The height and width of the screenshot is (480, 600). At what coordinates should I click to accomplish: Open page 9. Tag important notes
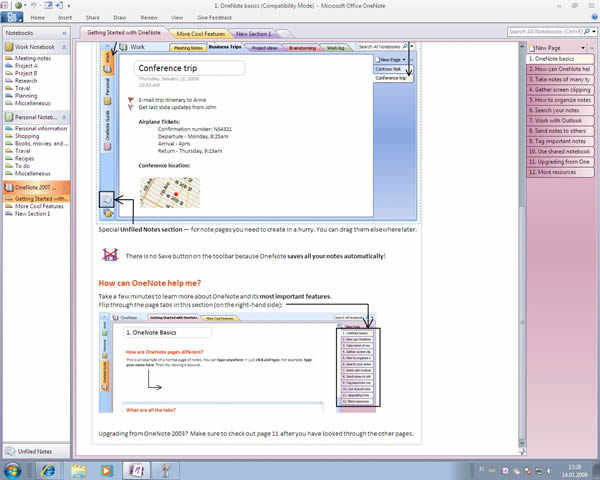(x=560, y=141)
